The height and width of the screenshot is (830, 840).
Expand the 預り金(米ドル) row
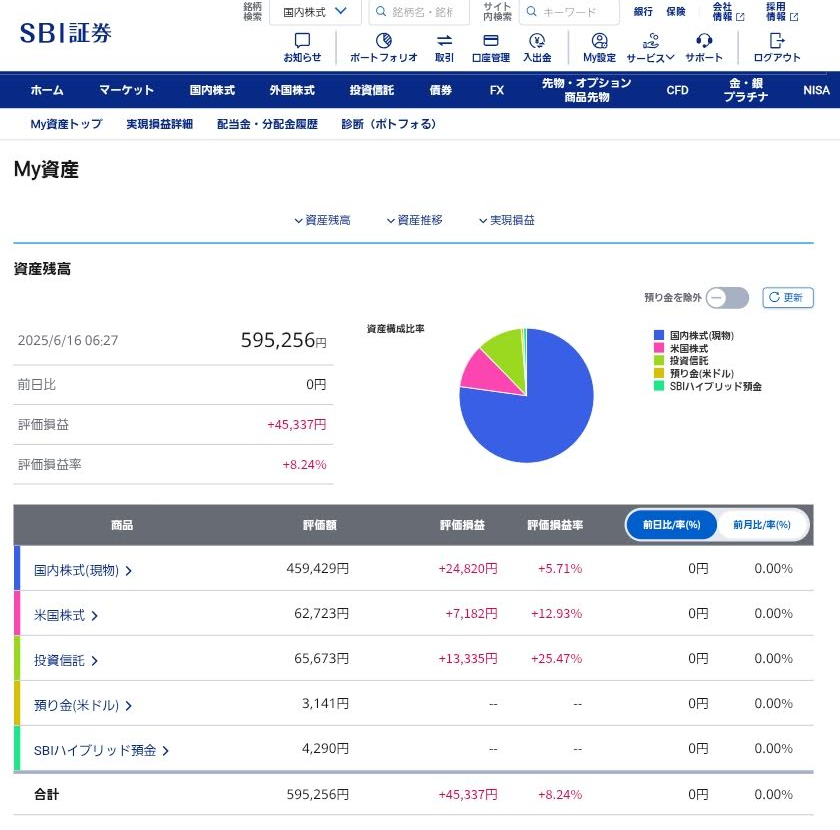click(x=82, y=705)
